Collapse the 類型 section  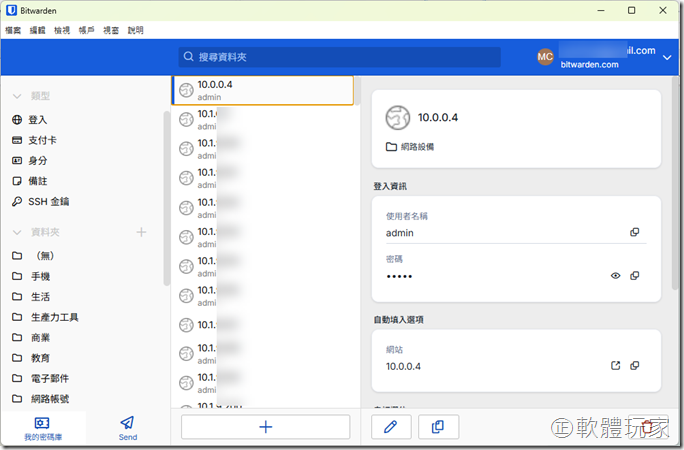[17, 96]
